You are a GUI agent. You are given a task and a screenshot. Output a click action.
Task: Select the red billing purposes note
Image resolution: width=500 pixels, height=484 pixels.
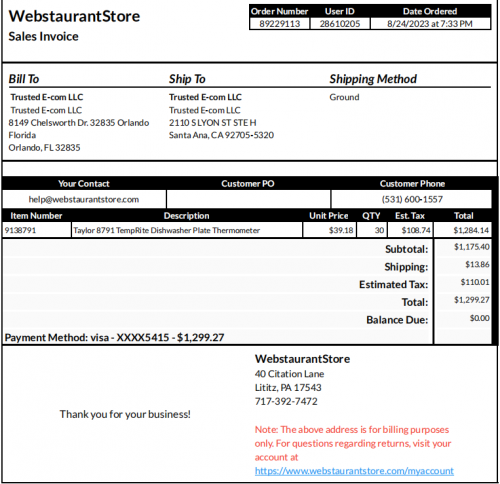click(353, 443)
